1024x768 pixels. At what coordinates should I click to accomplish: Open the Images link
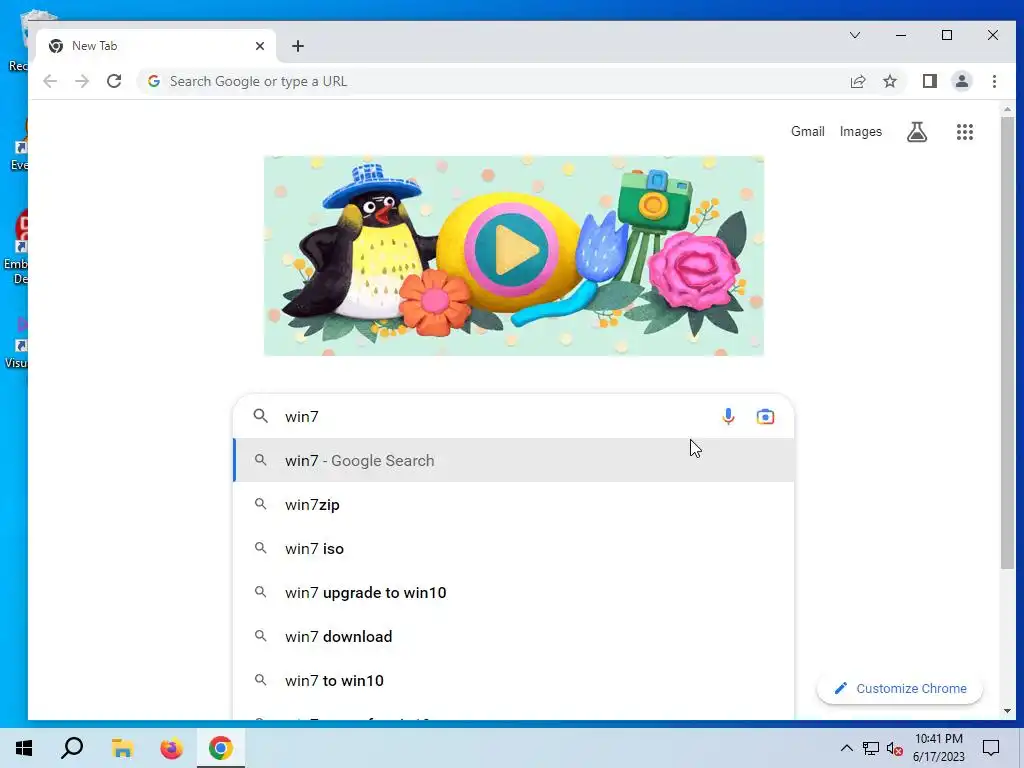861,131
